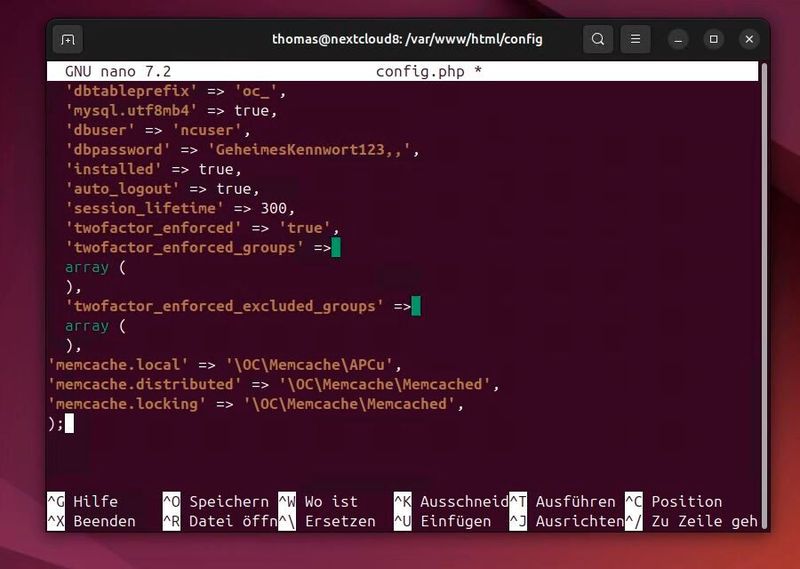Click the array keyword under twofactor_enforced_groups
The width and height of the screenshot is (800, 569).
(87, 267)
